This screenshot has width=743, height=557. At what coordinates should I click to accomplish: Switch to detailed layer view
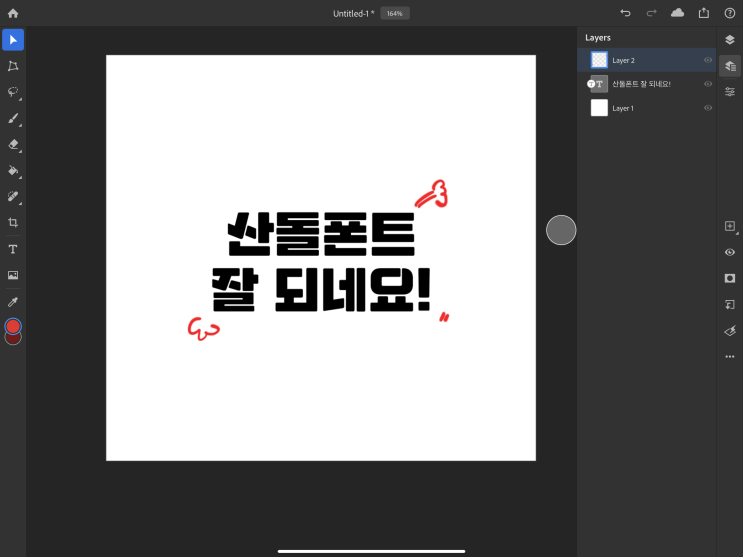pos(730,66)
